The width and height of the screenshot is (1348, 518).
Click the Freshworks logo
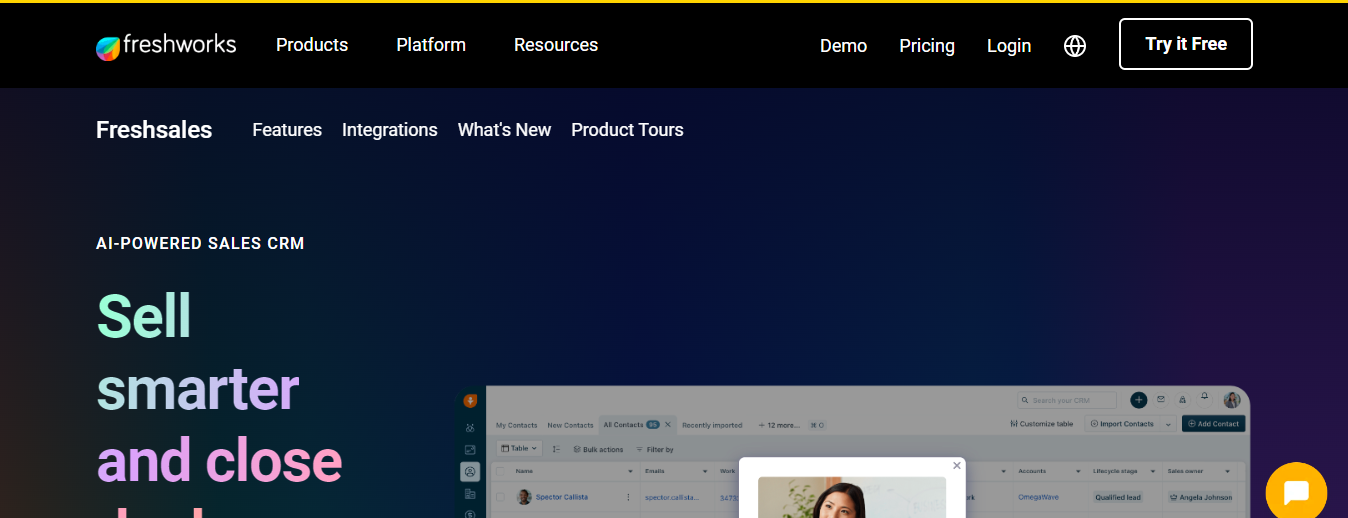coord(166,45)
